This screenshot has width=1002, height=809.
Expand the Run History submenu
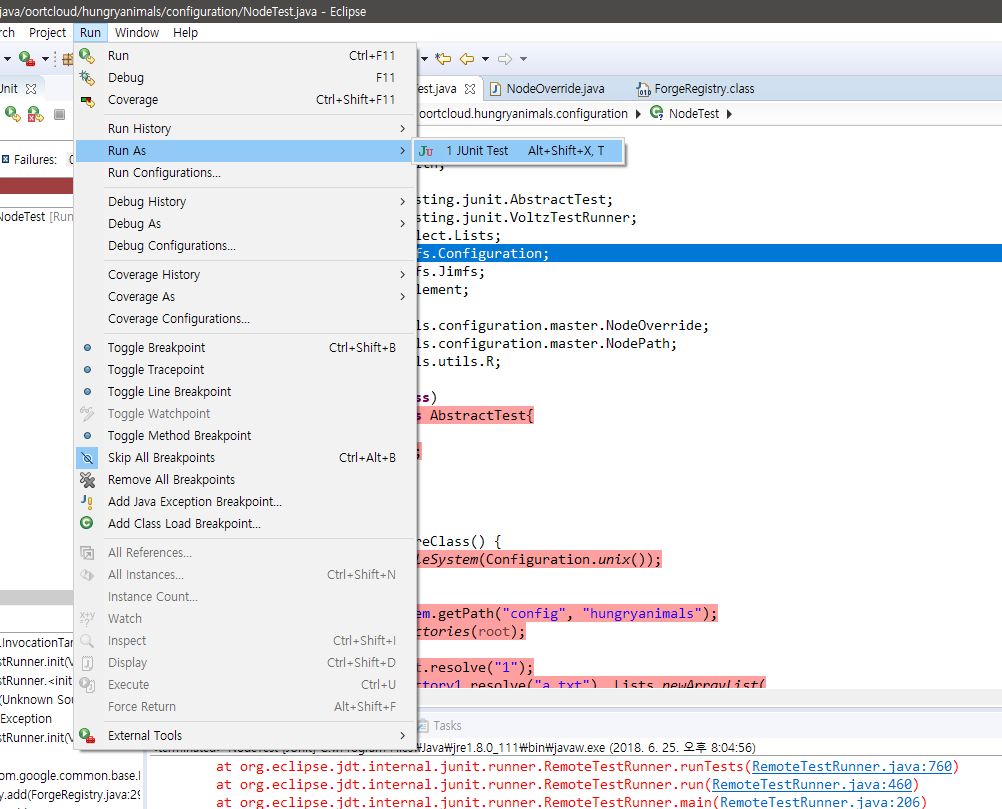pos(403,128)
